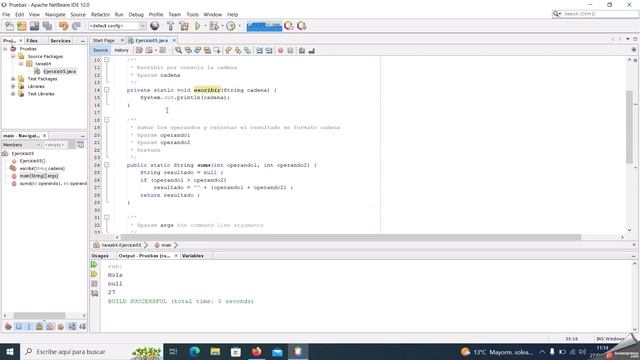Collapse code fold at line 14
This screenshot has height=360, width=640.
tap(107, 90)
